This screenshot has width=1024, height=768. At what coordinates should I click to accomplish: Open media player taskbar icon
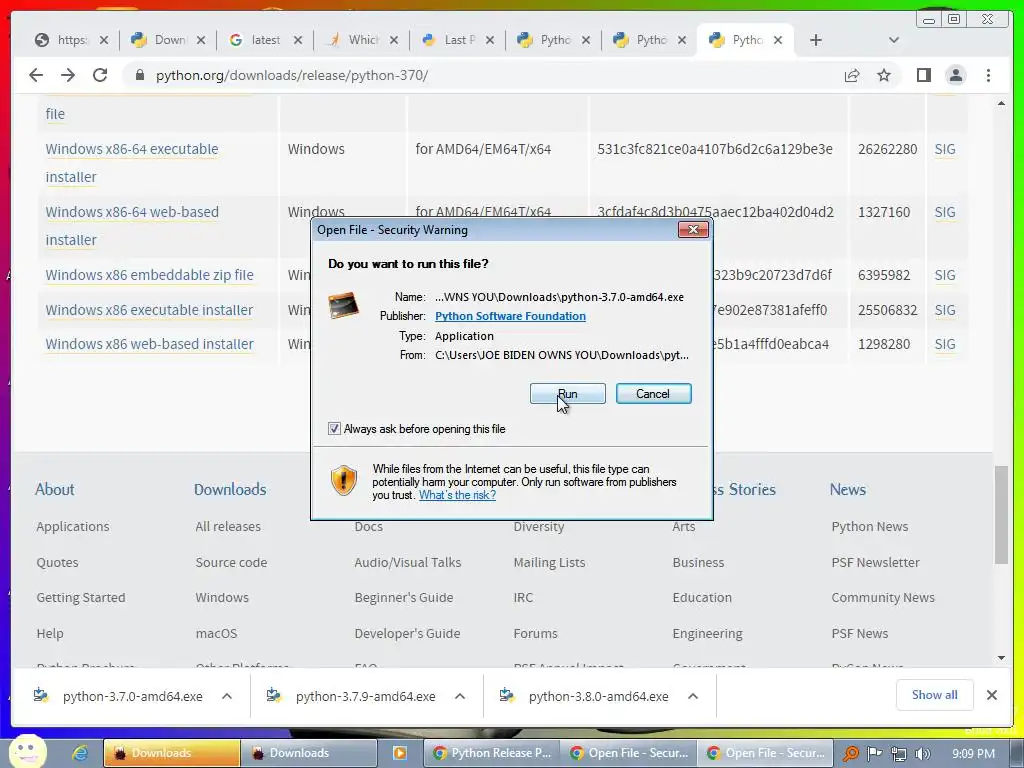coord(400,753)
